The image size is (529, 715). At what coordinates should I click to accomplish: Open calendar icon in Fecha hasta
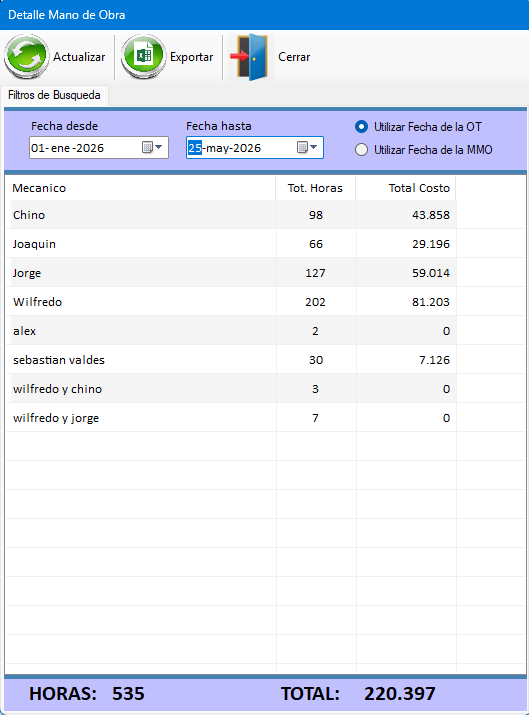click(x=302, y=147)
